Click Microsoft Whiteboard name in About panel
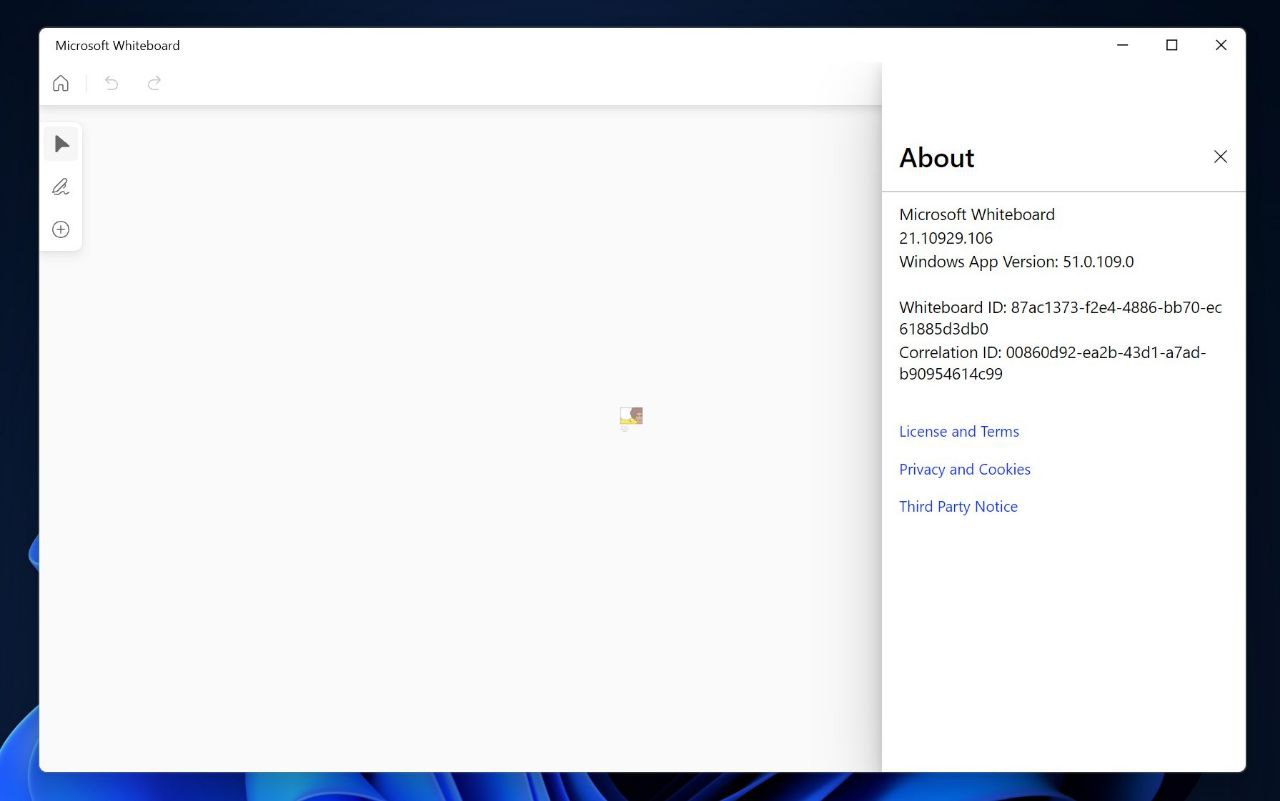1280x801 pixels. click(977, 214)
